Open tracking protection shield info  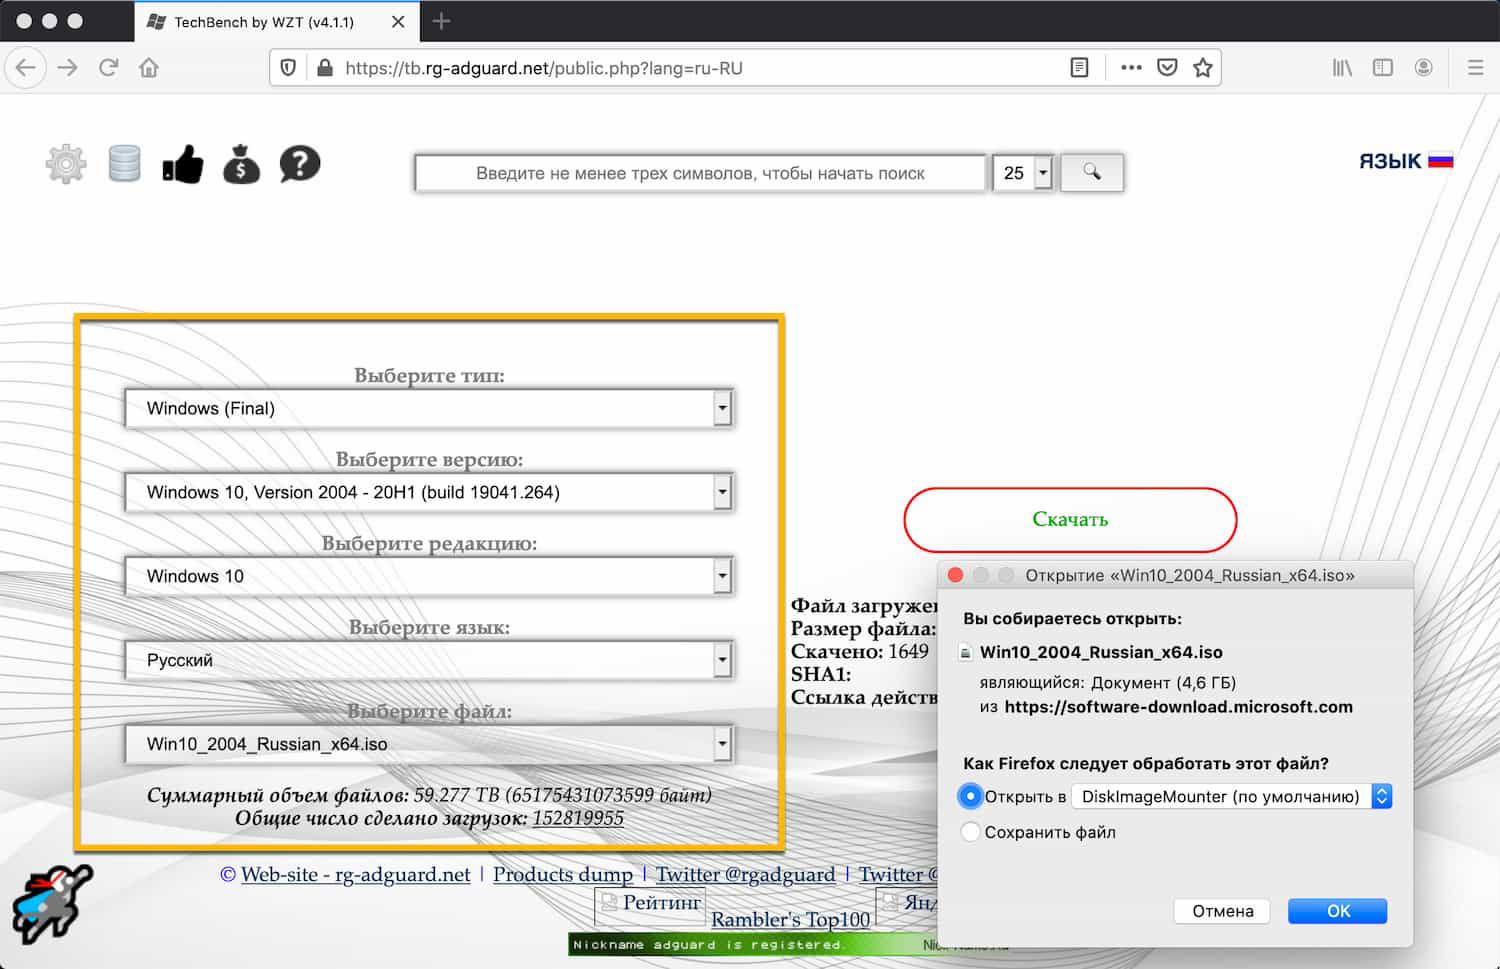tap(288, 68)
